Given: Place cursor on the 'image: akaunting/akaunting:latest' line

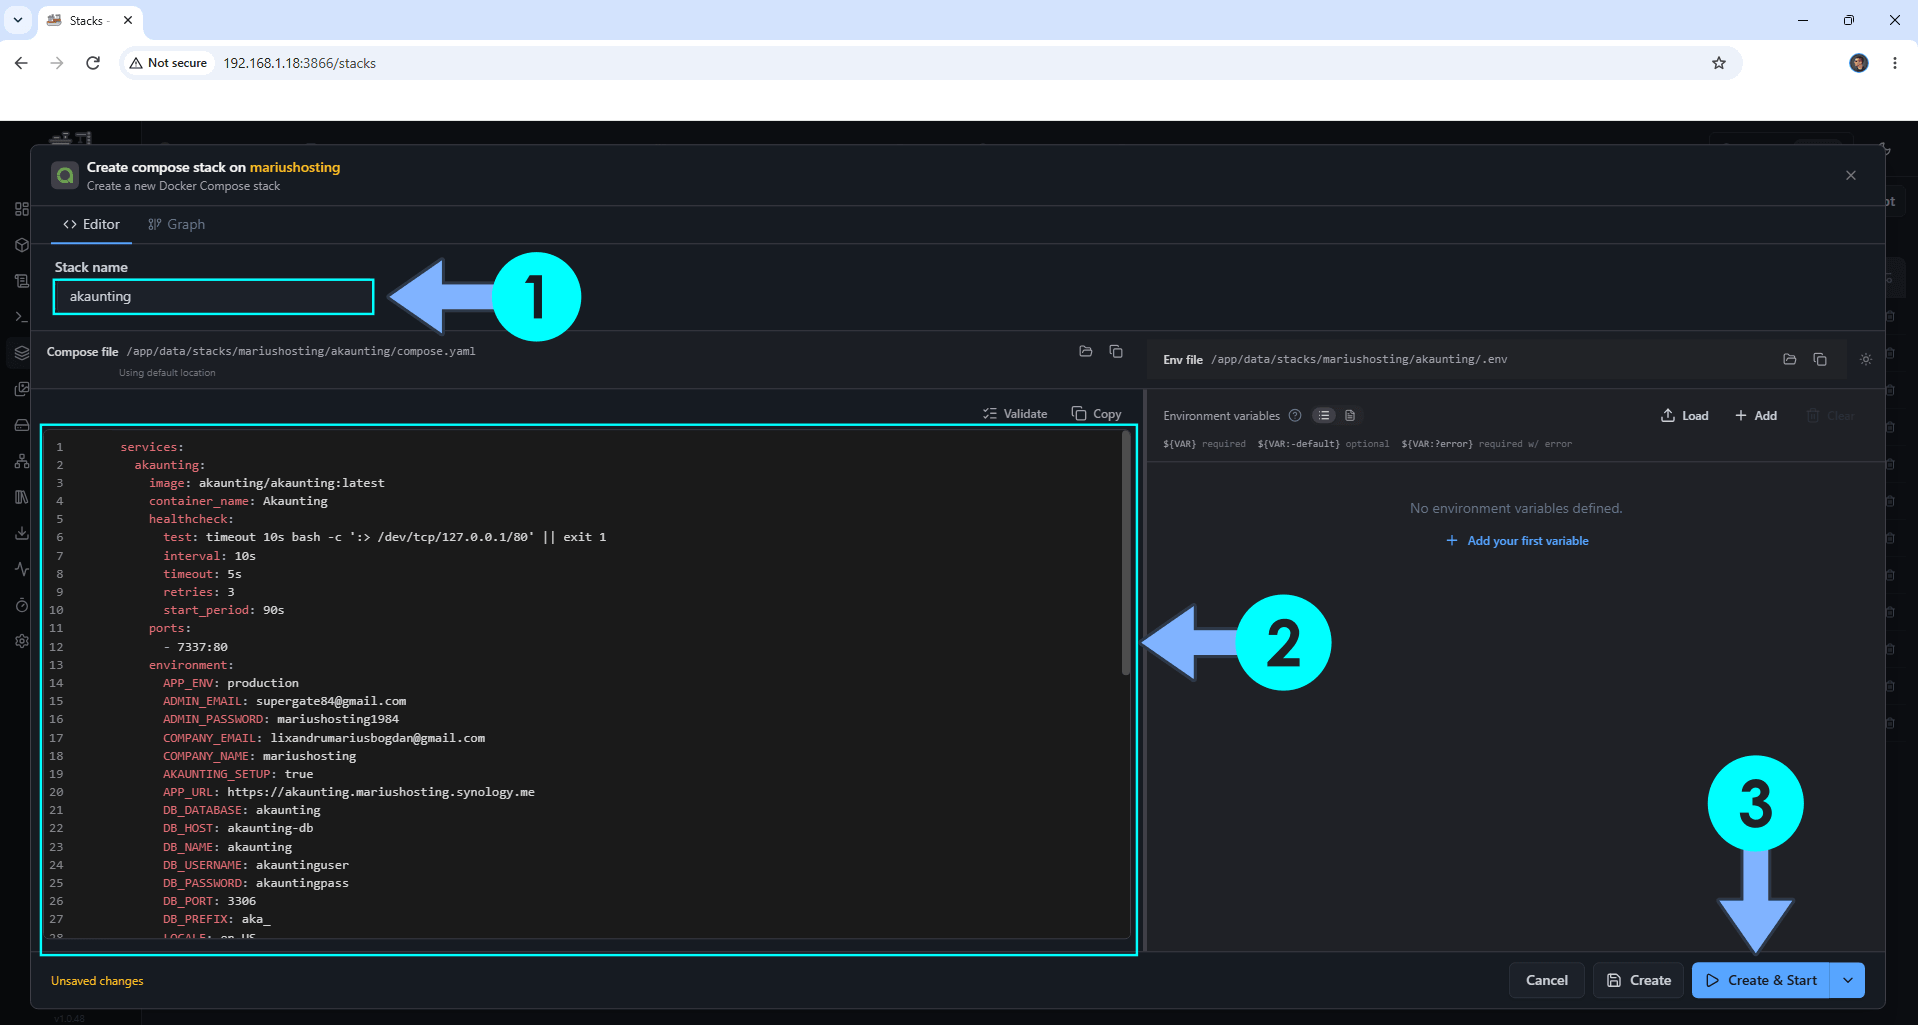Looking at the screenshot, I should [x=266, y=483].
